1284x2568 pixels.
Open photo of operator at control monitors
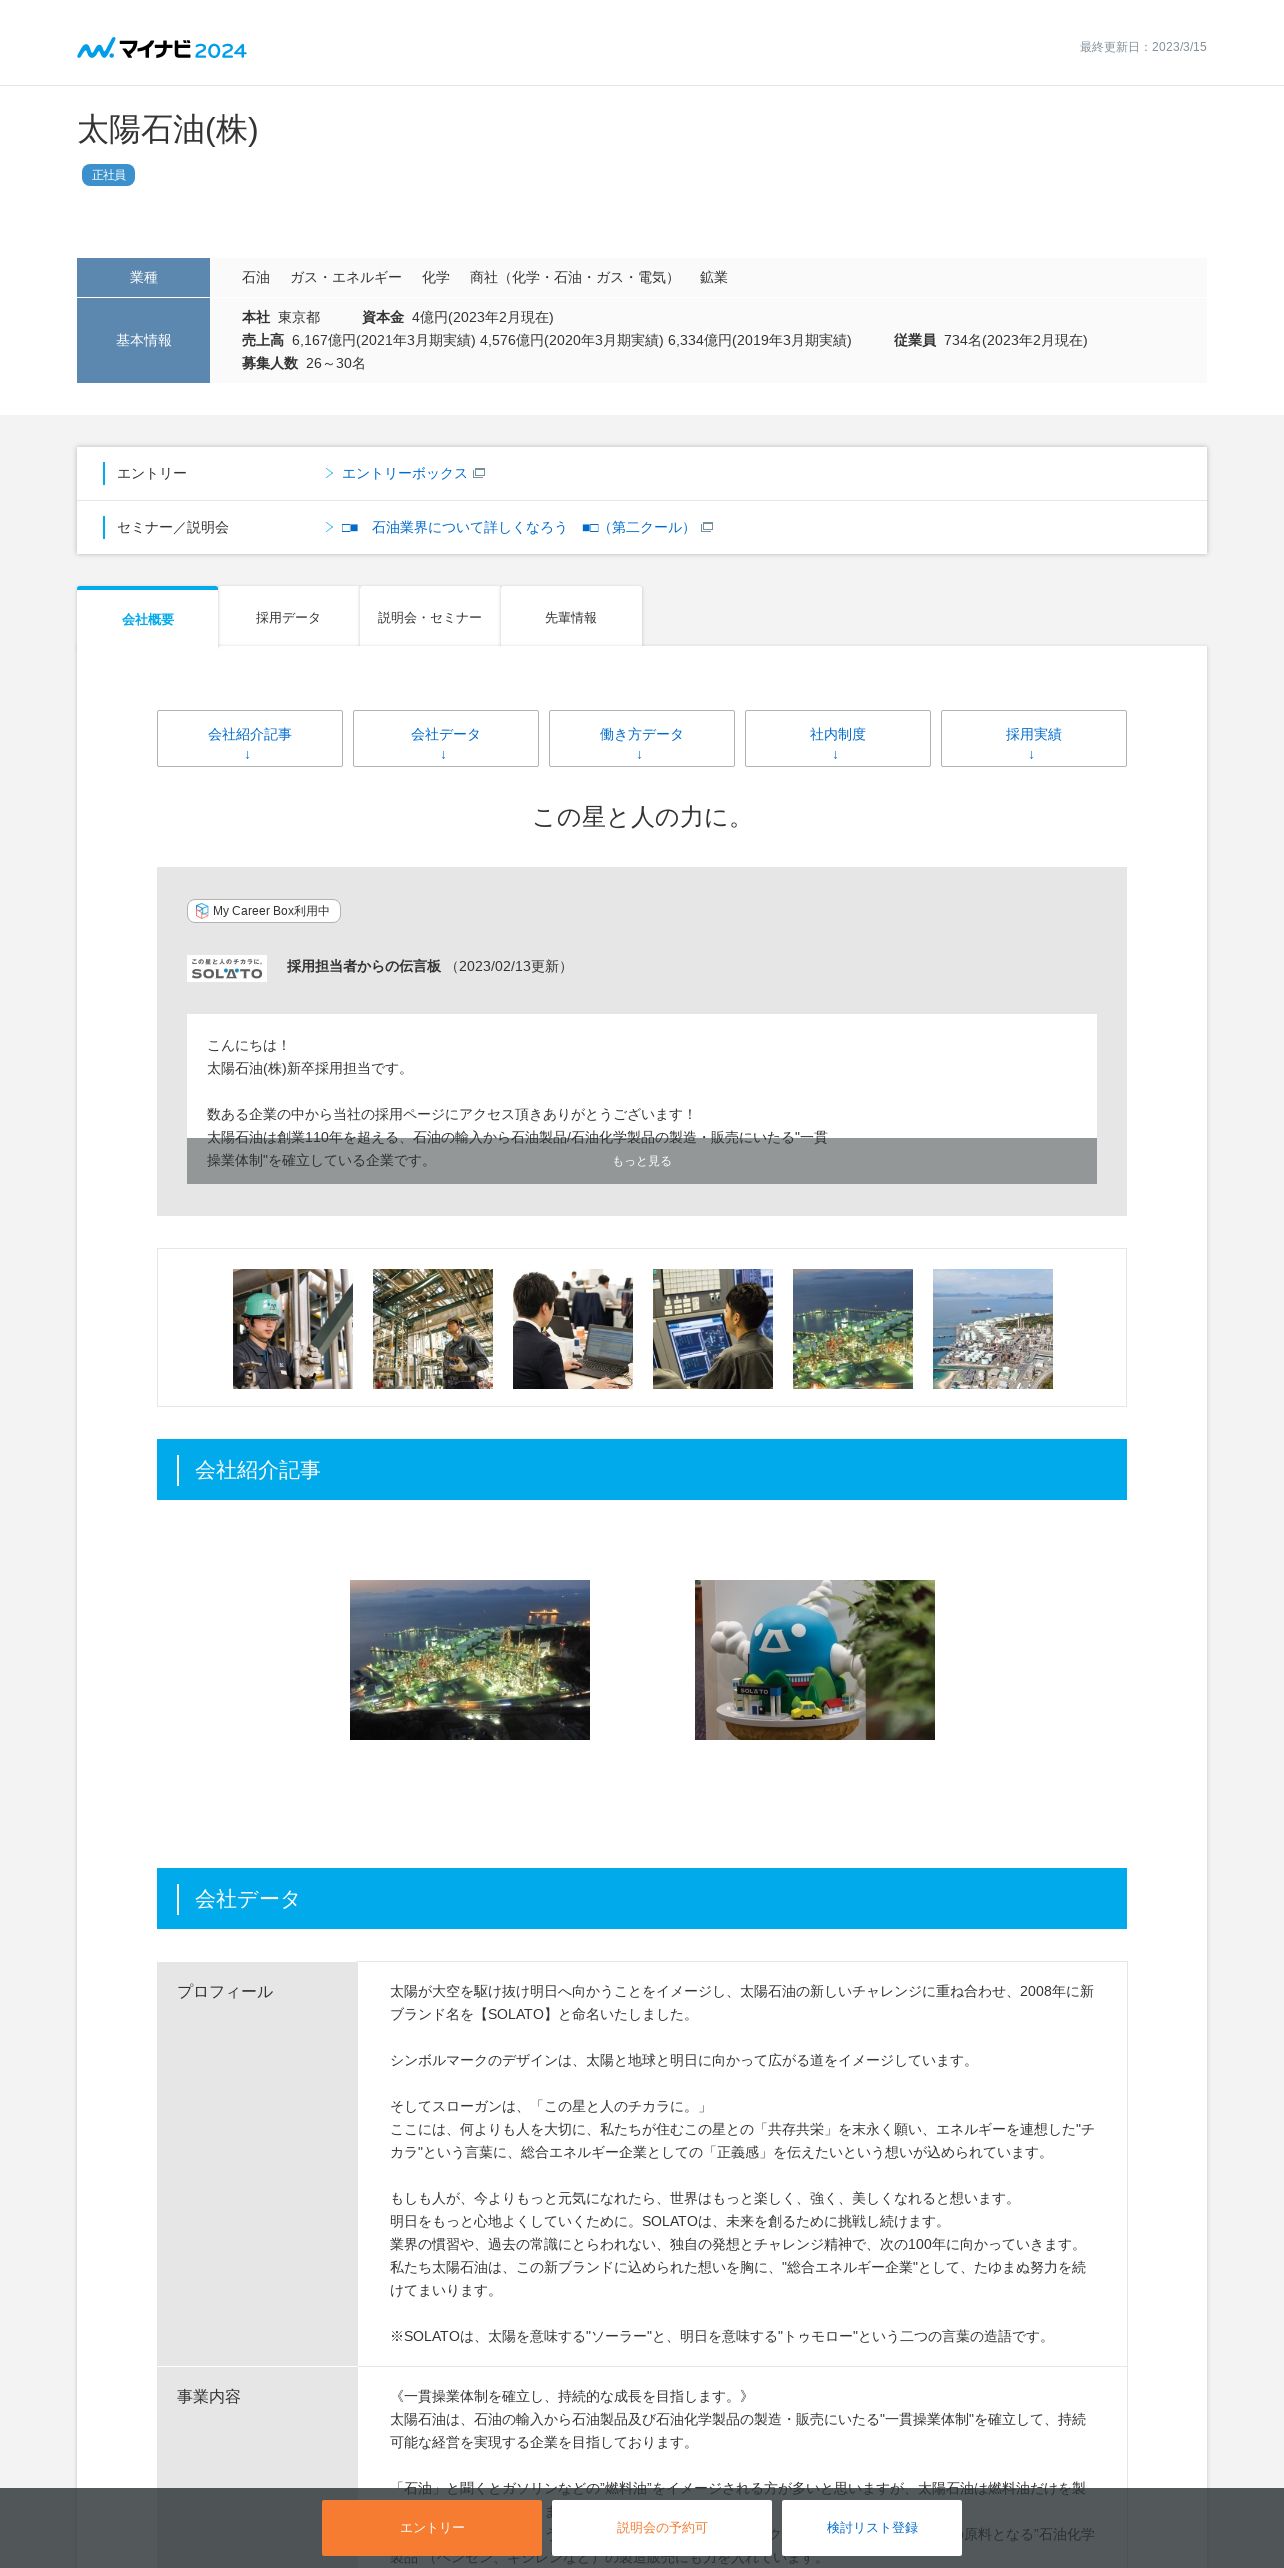click(x=713, y=1329)
